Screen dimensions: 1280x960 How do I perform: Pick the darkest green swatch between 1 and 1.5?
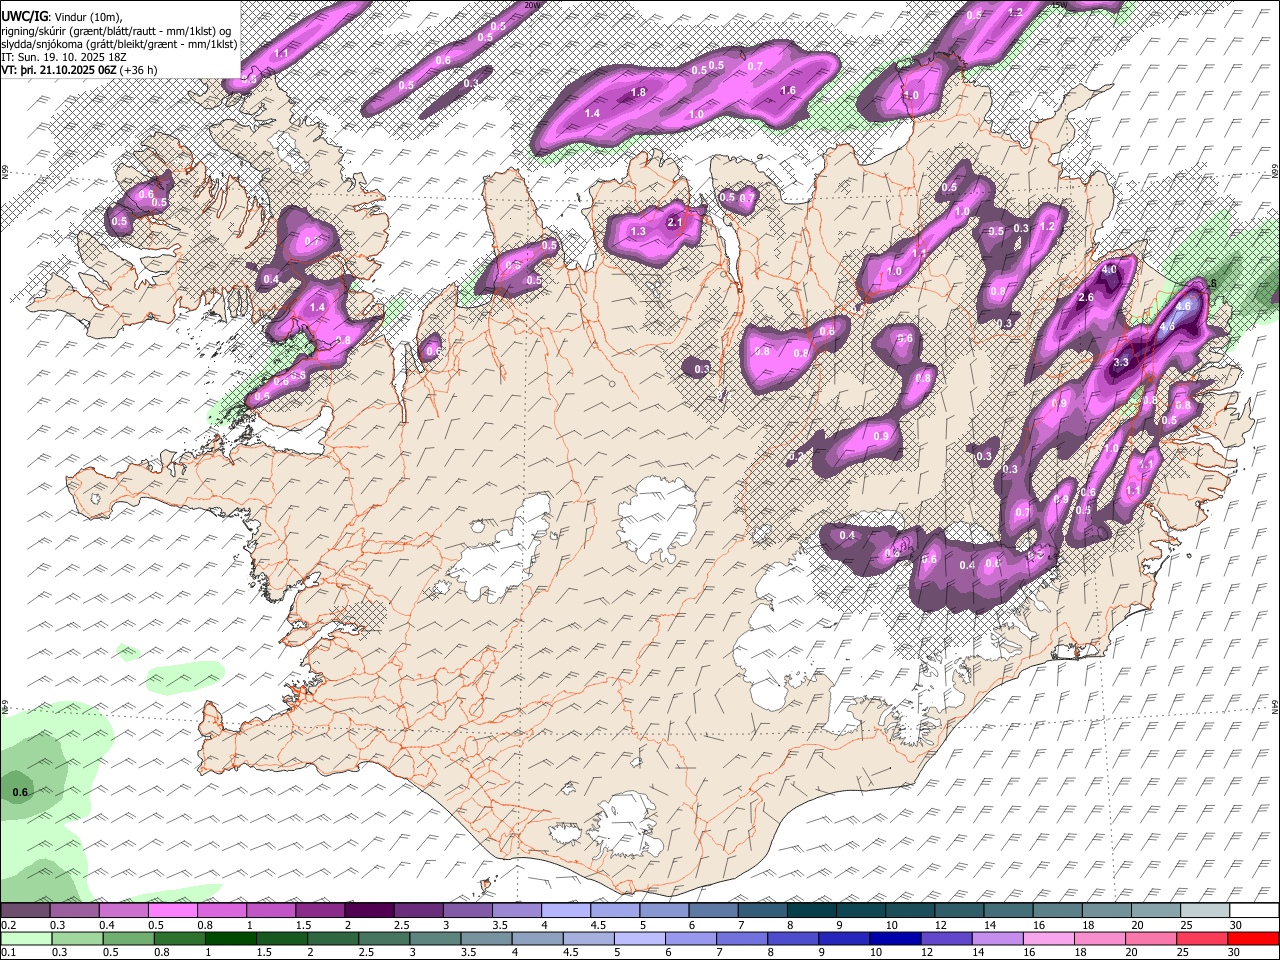(x=230, y=938)
